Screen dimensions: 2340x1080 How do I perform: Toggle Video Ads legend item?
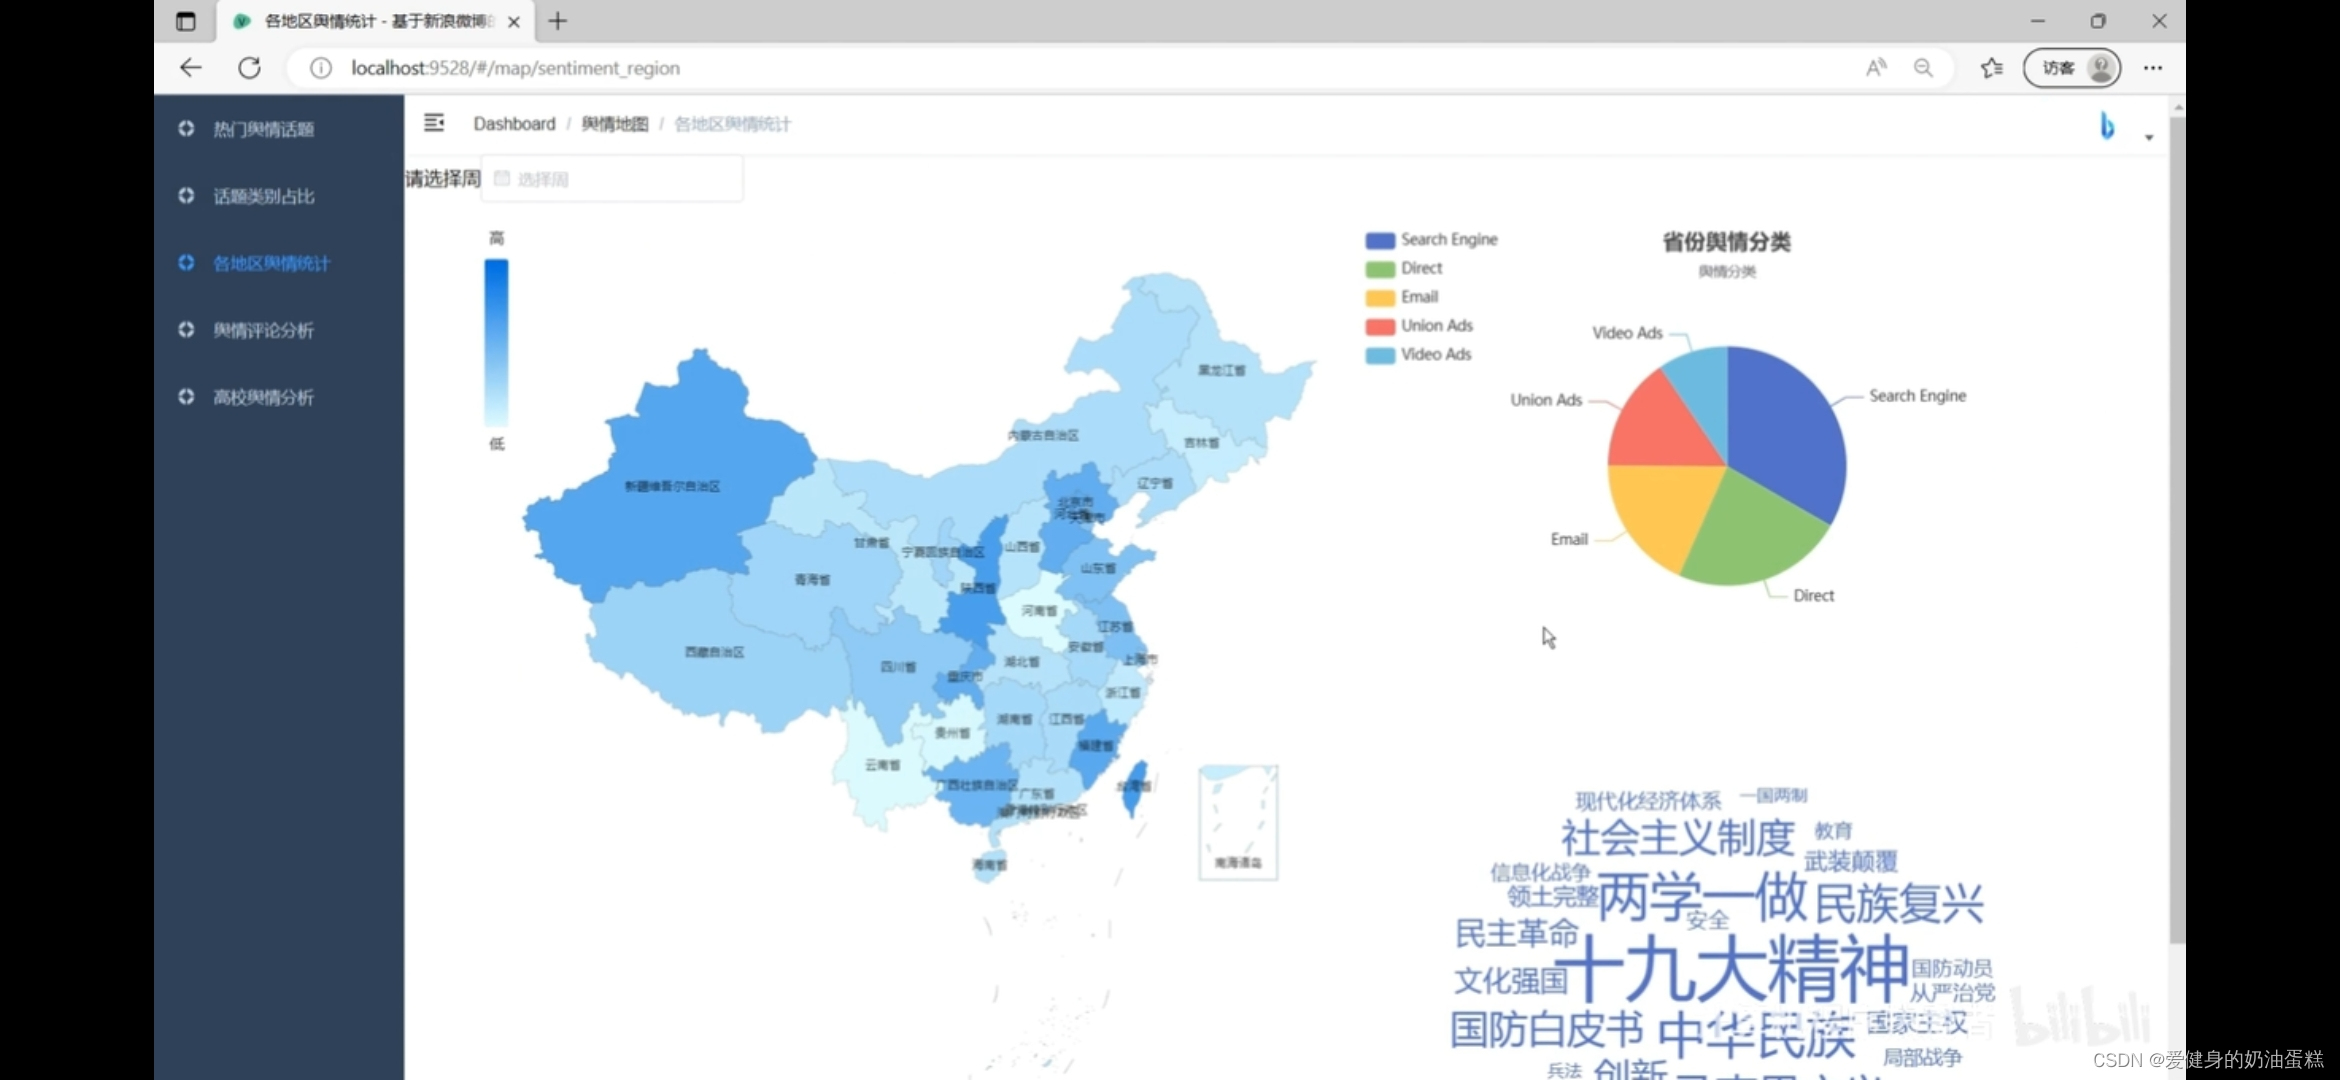pos(1418,355)
